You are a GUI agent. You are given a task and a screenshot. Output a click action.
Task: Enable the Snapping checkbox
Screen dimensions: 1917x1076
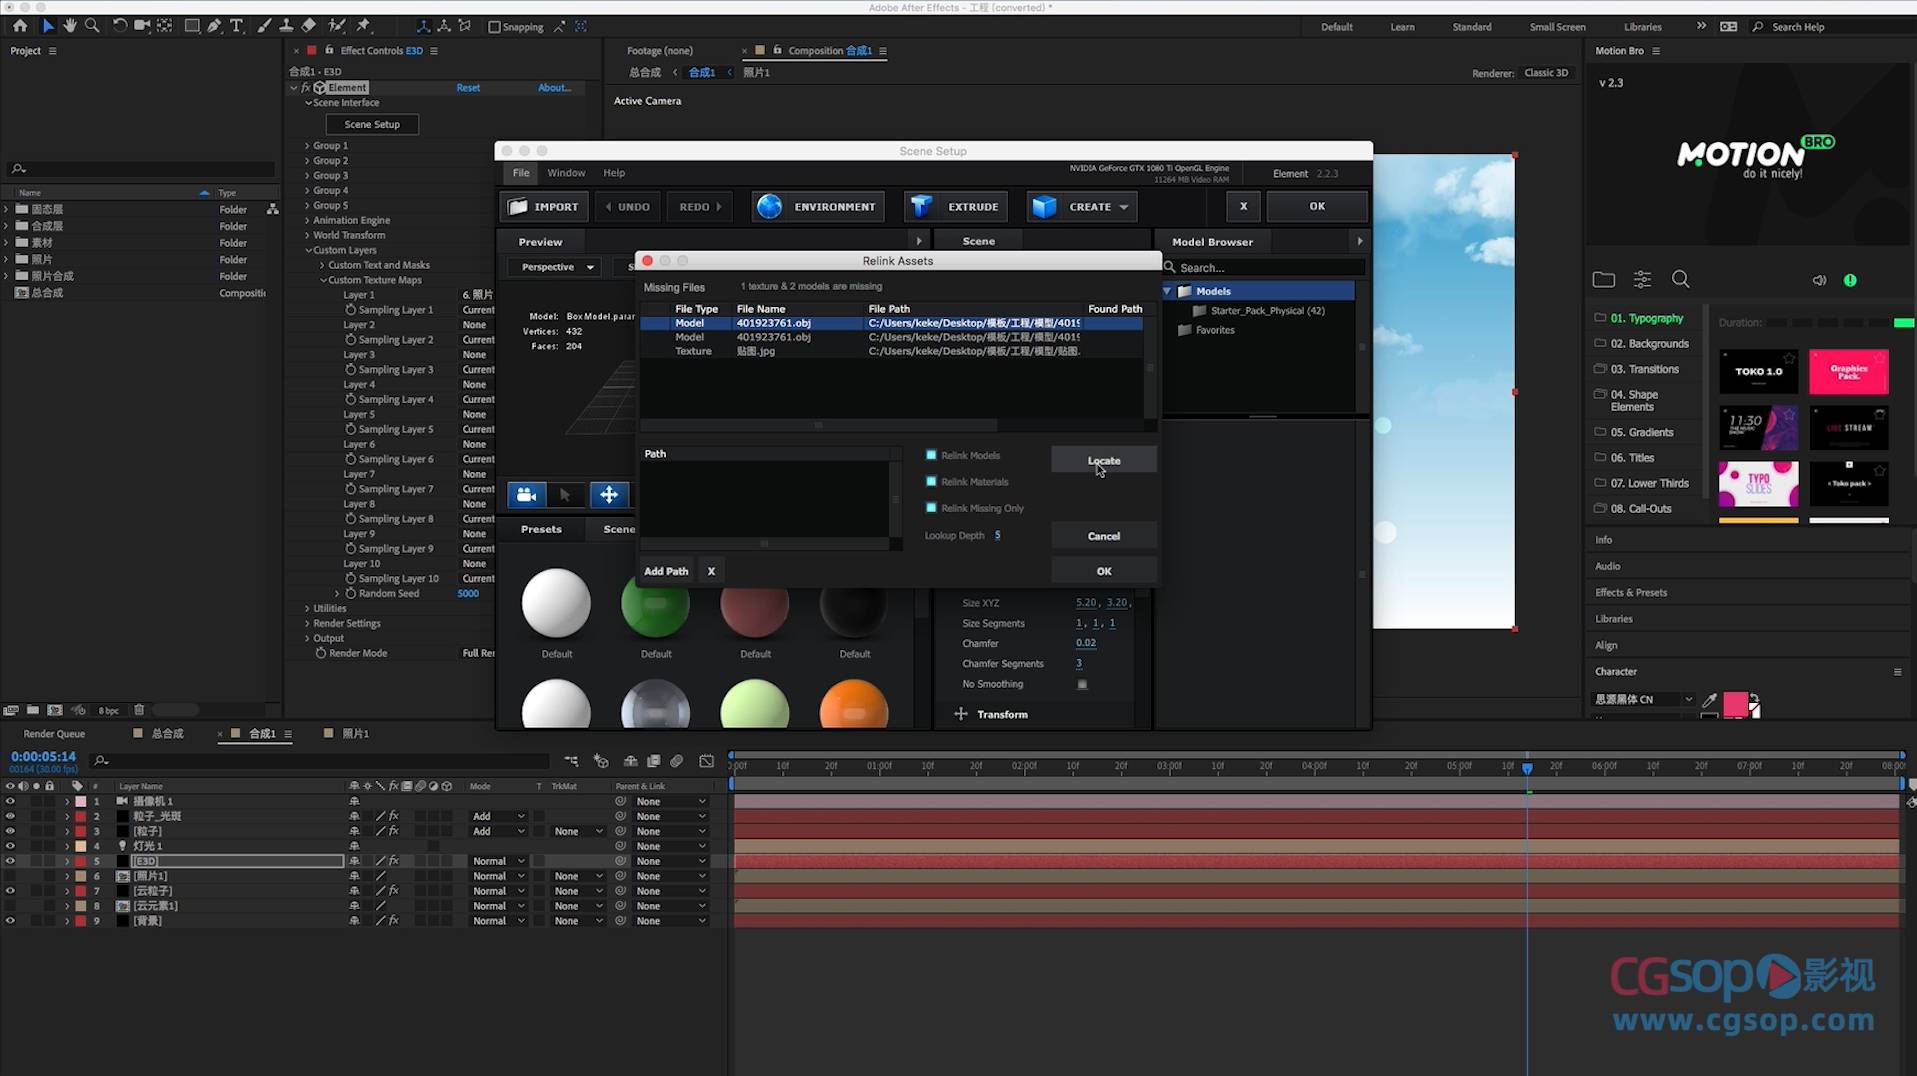tap(494, 27)
